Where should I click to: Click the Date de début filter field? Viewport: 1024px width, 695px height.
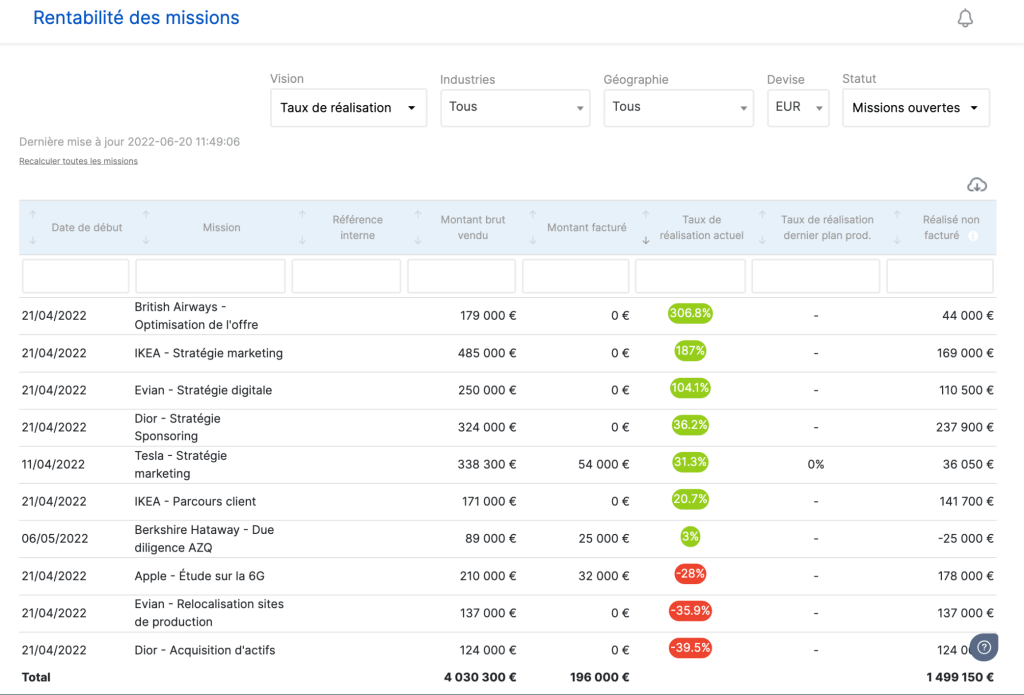(x=75, y=276)
